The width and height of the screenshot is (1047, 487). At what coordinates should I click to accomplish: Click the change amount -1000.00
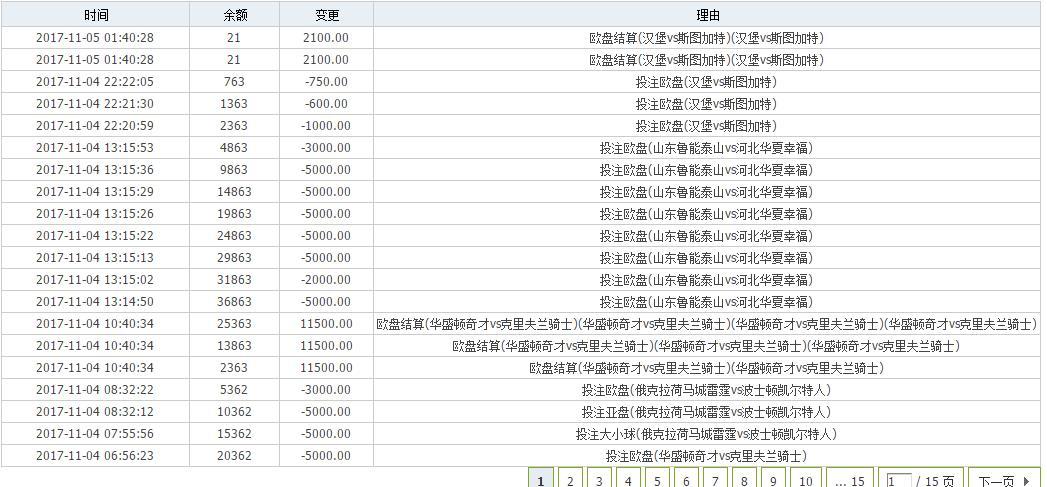(327, 126)
